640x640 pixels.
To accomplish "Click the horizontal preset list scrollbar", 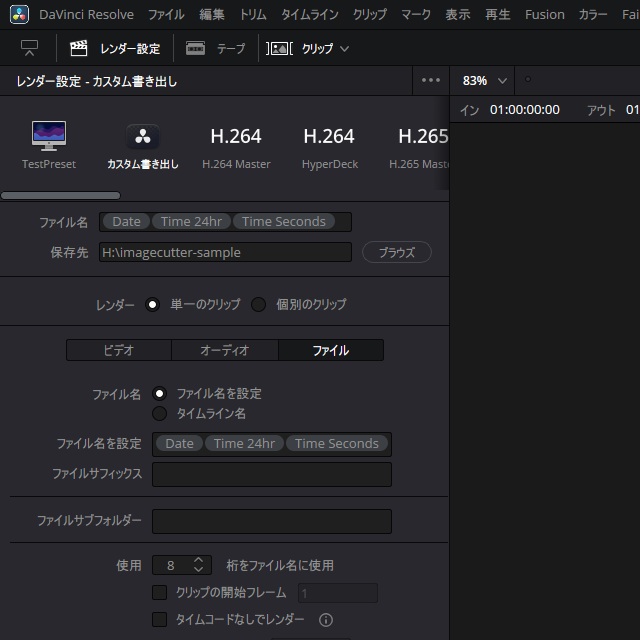I will tap(60, 196).
